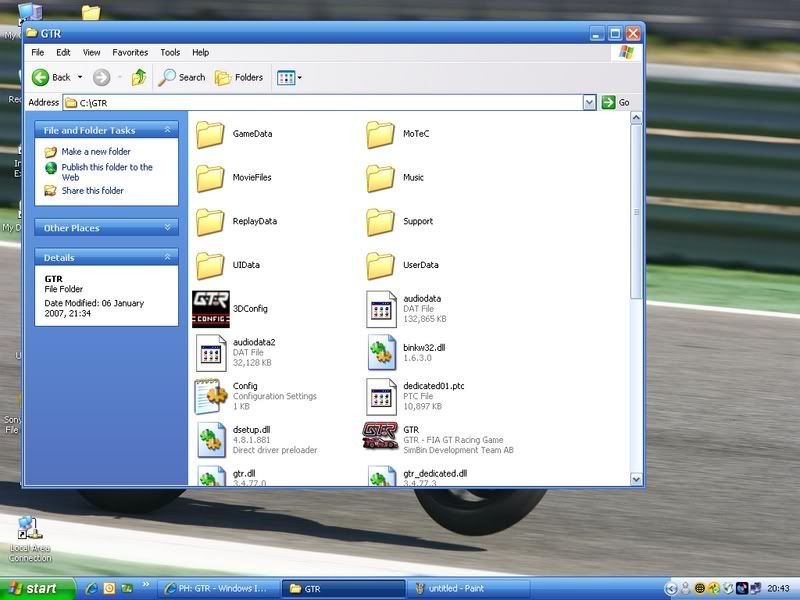800x600 pixels.
Task: Open the Views dropdown in toolbar
Action: [289, 77]
